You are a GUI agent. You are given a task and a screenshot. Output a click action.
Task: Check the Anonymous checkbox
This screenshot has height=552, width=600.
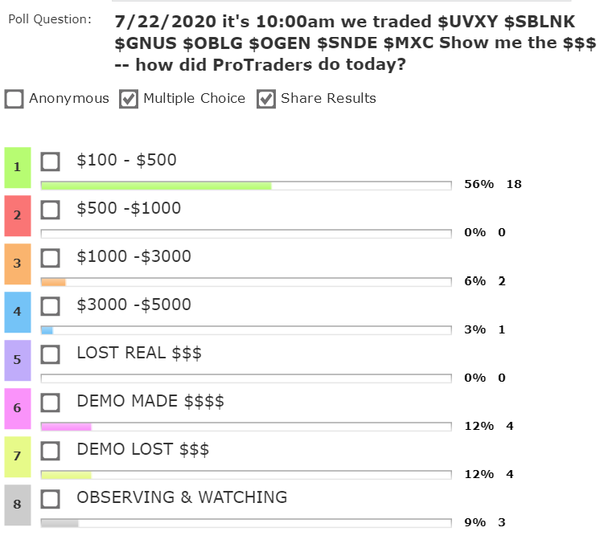15,99
